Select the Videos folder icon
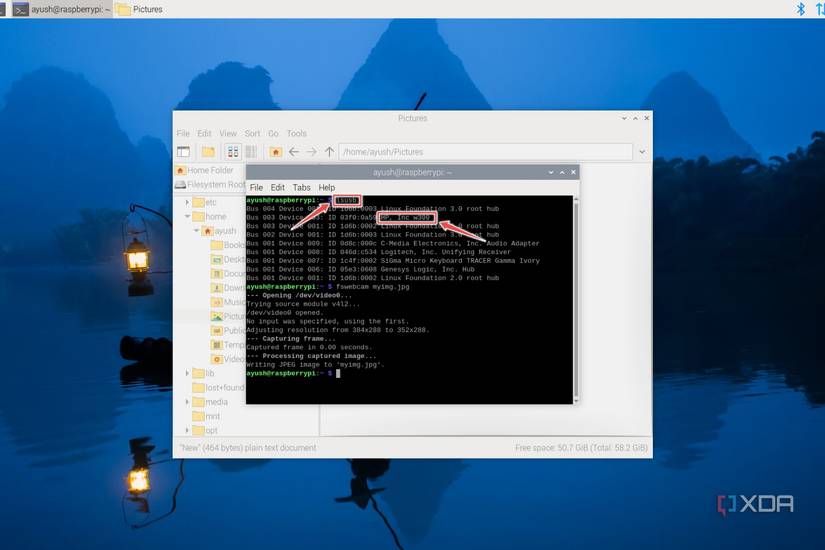The height and width of the screenshot is (550, 825). click(x=216, y=358)
